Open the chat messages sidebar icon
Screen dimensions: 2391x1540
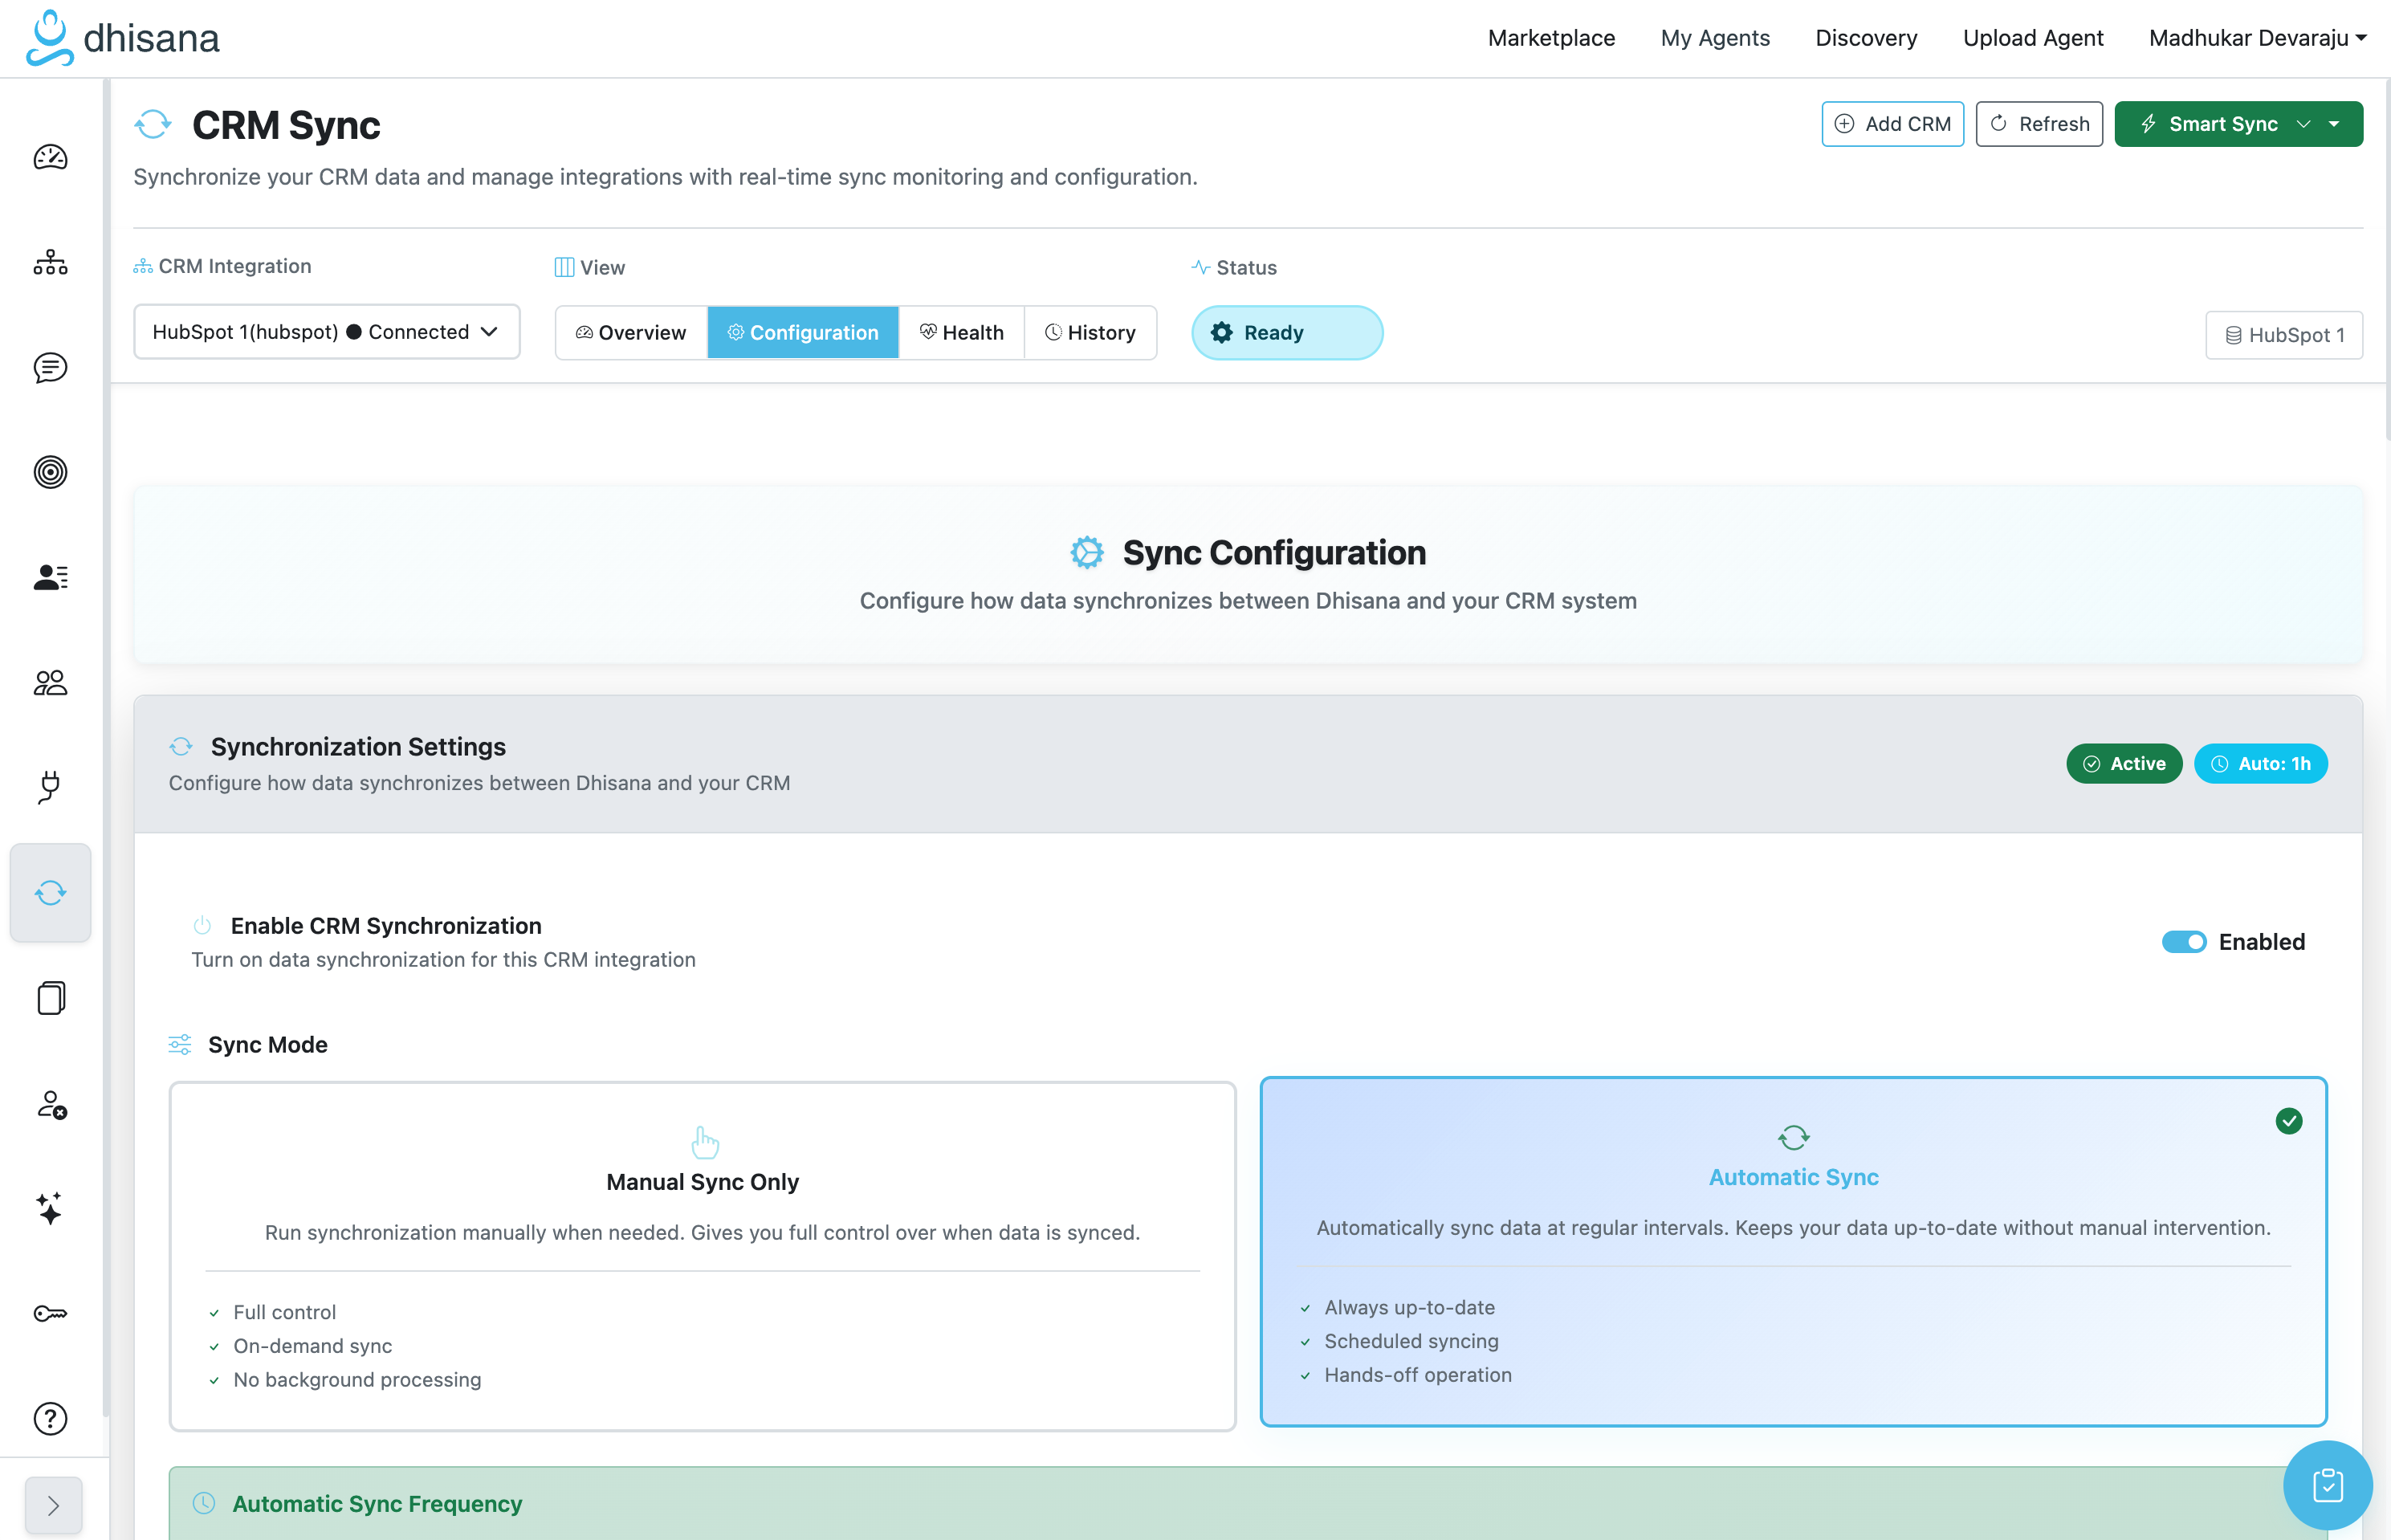coord(50,368)
